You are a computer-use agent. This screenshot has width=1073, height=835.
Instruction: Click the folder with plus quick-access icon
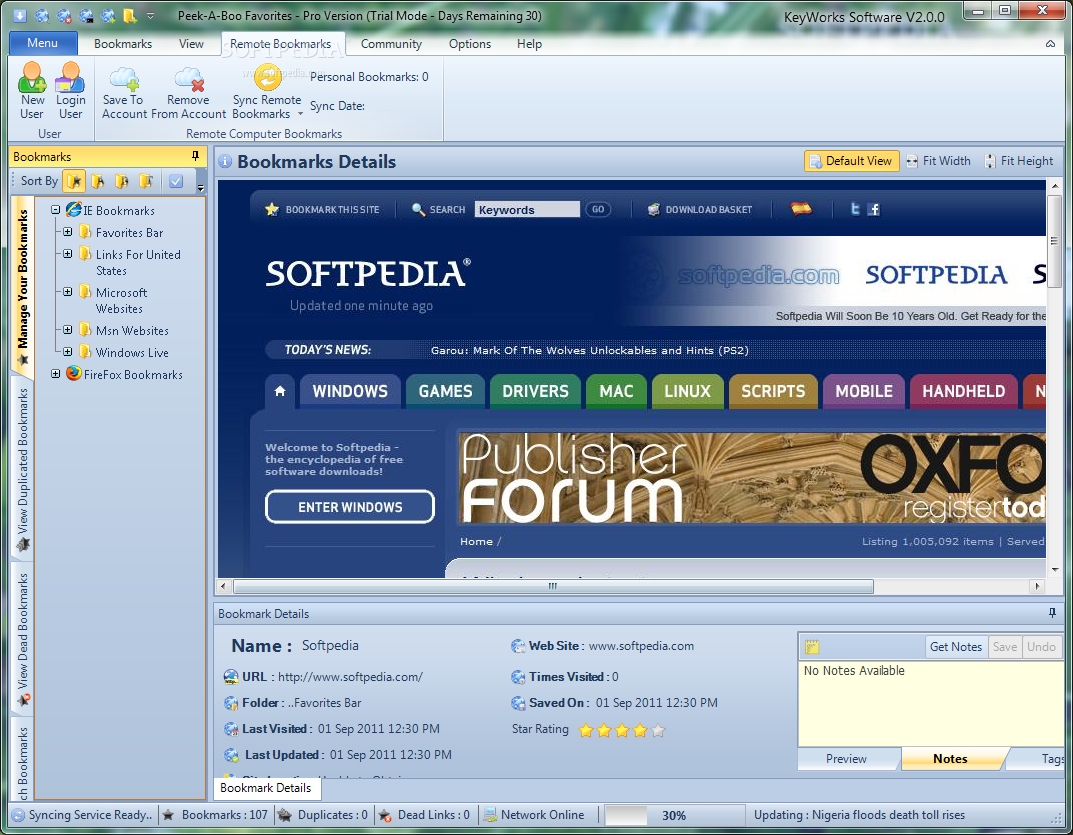[x=129, y=15]
